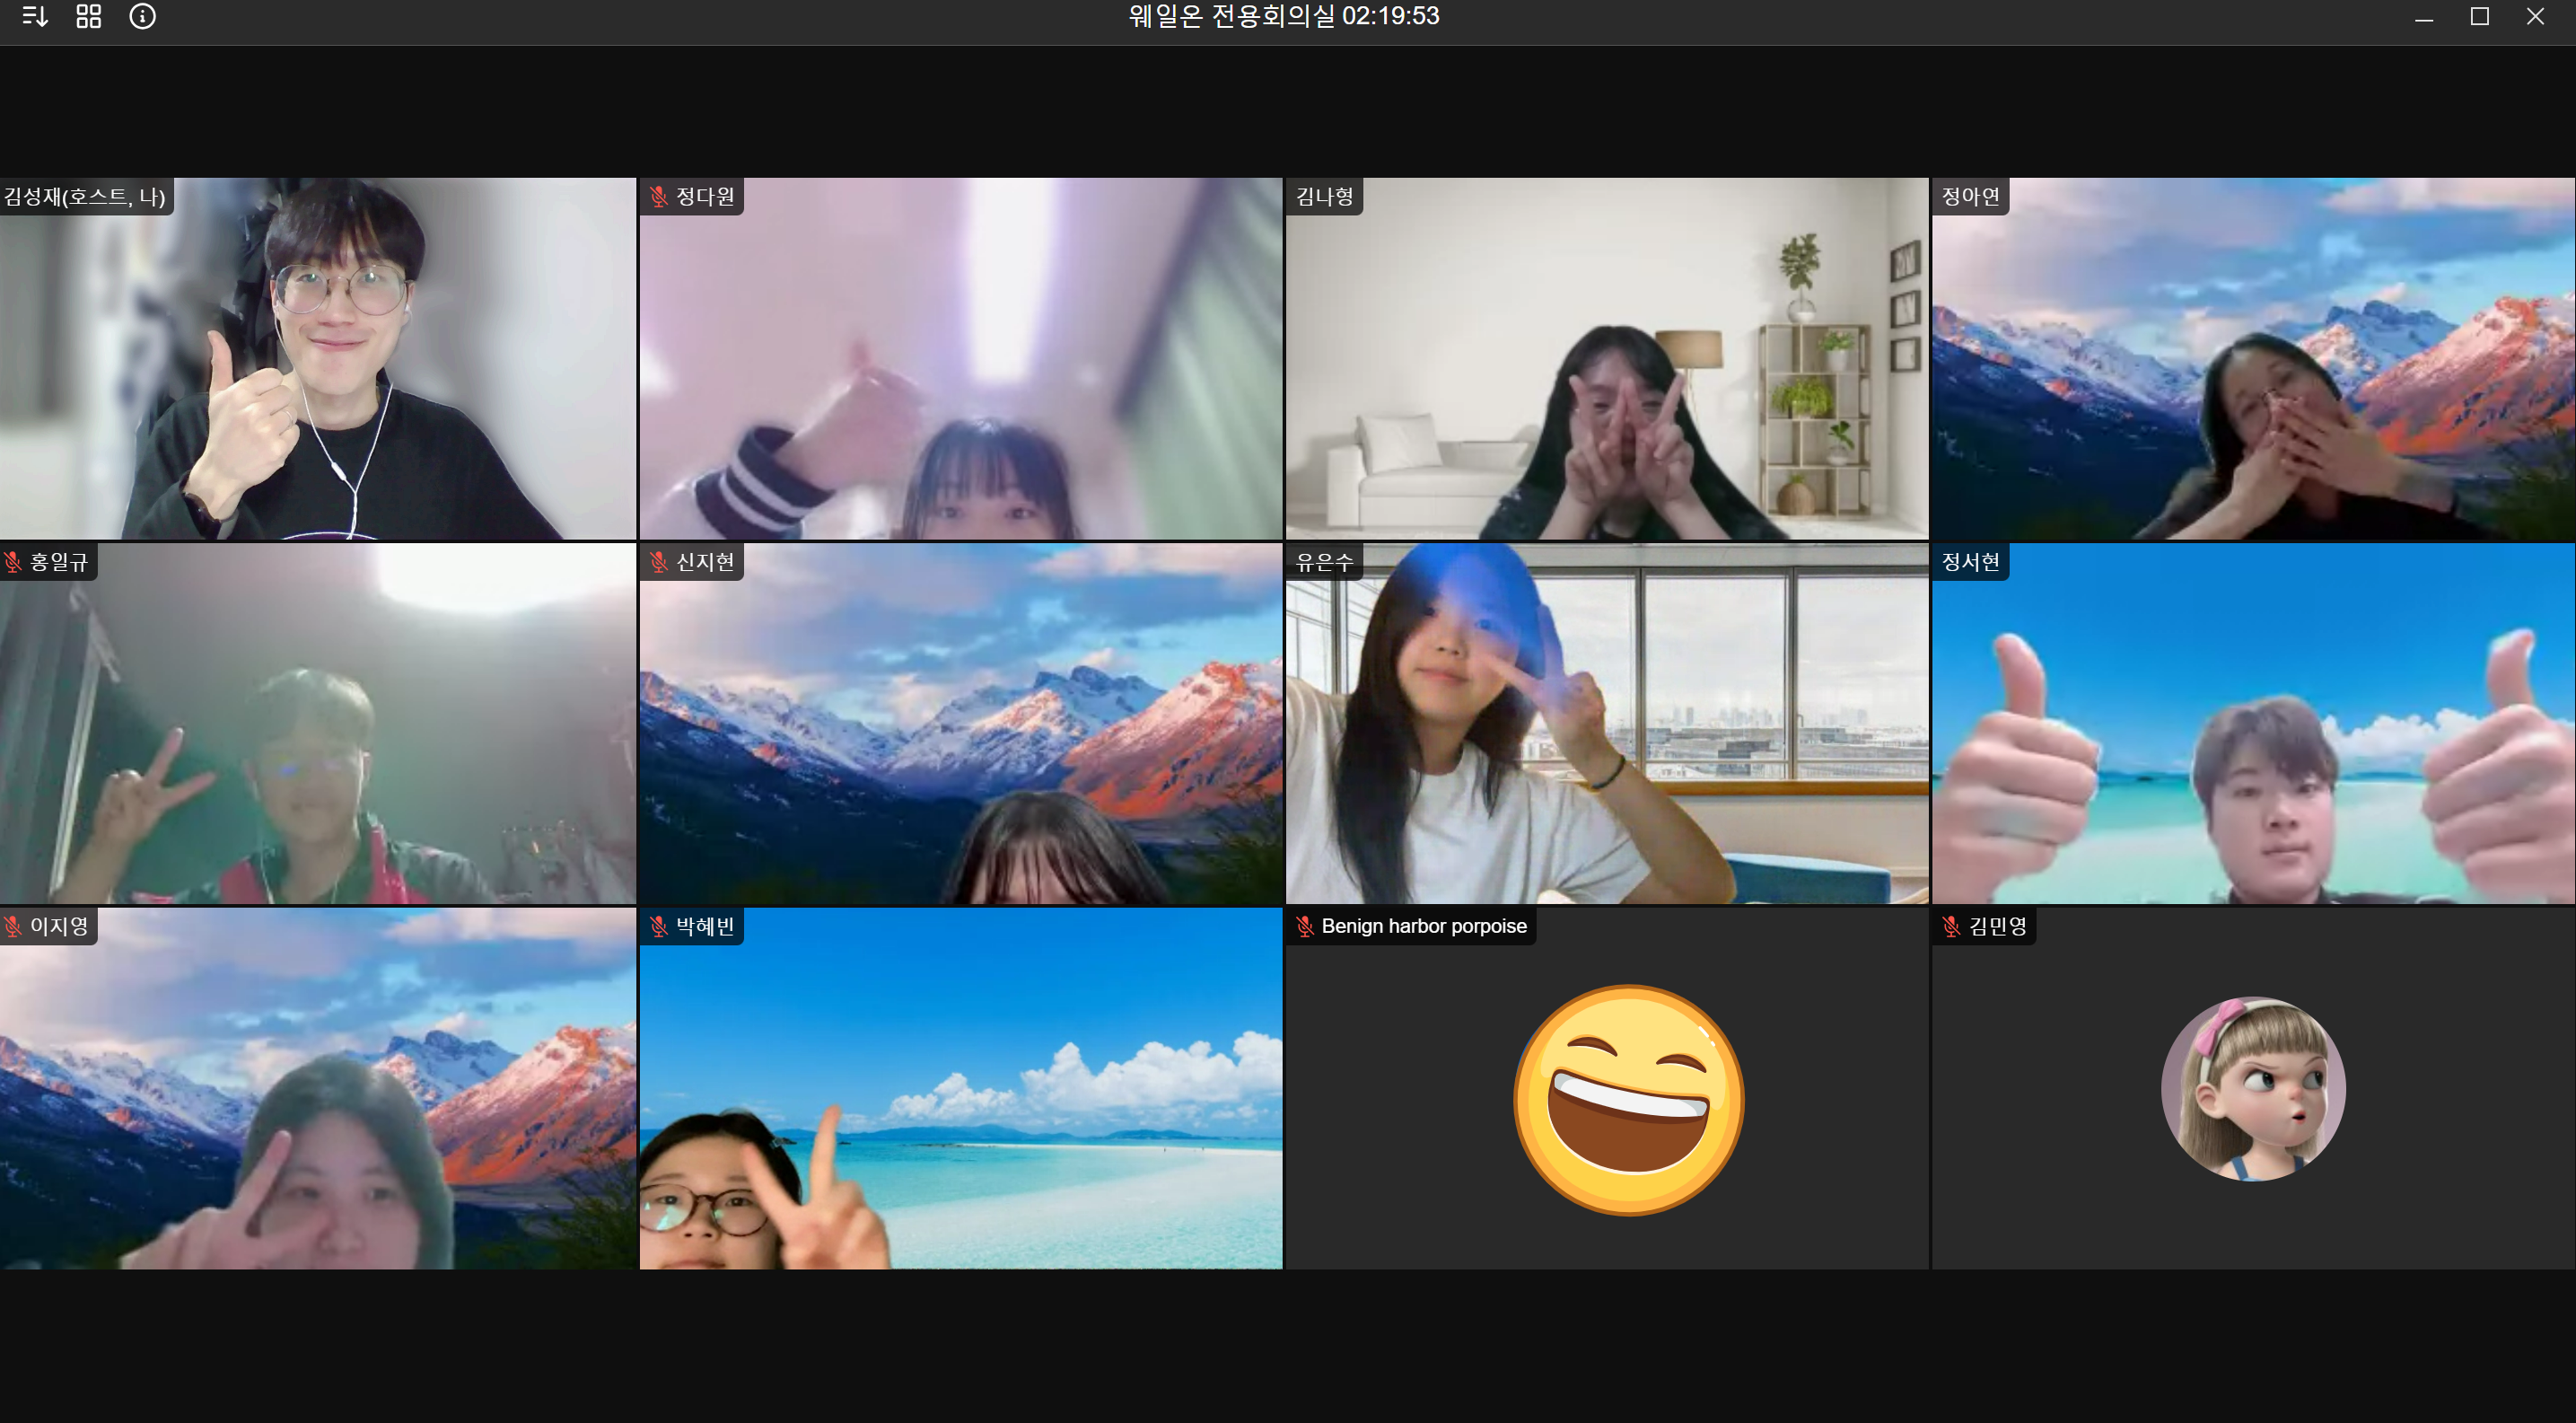Click muted mic icon beside 이지영
2576x1423 pixels.
click(12, 927)
